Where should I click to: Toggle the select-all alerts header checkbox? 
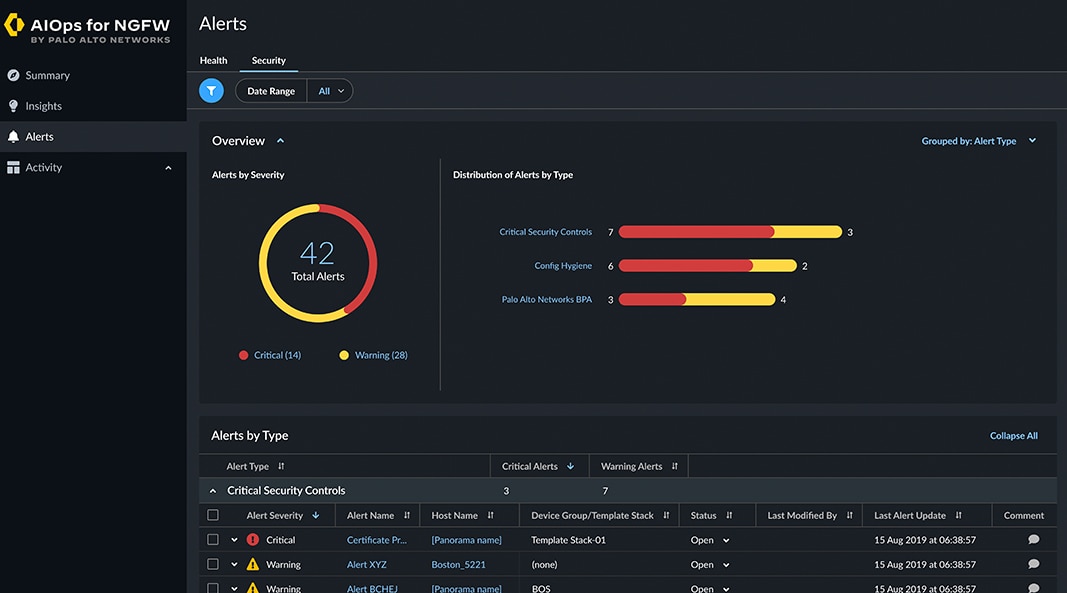(x=212, y=516)
